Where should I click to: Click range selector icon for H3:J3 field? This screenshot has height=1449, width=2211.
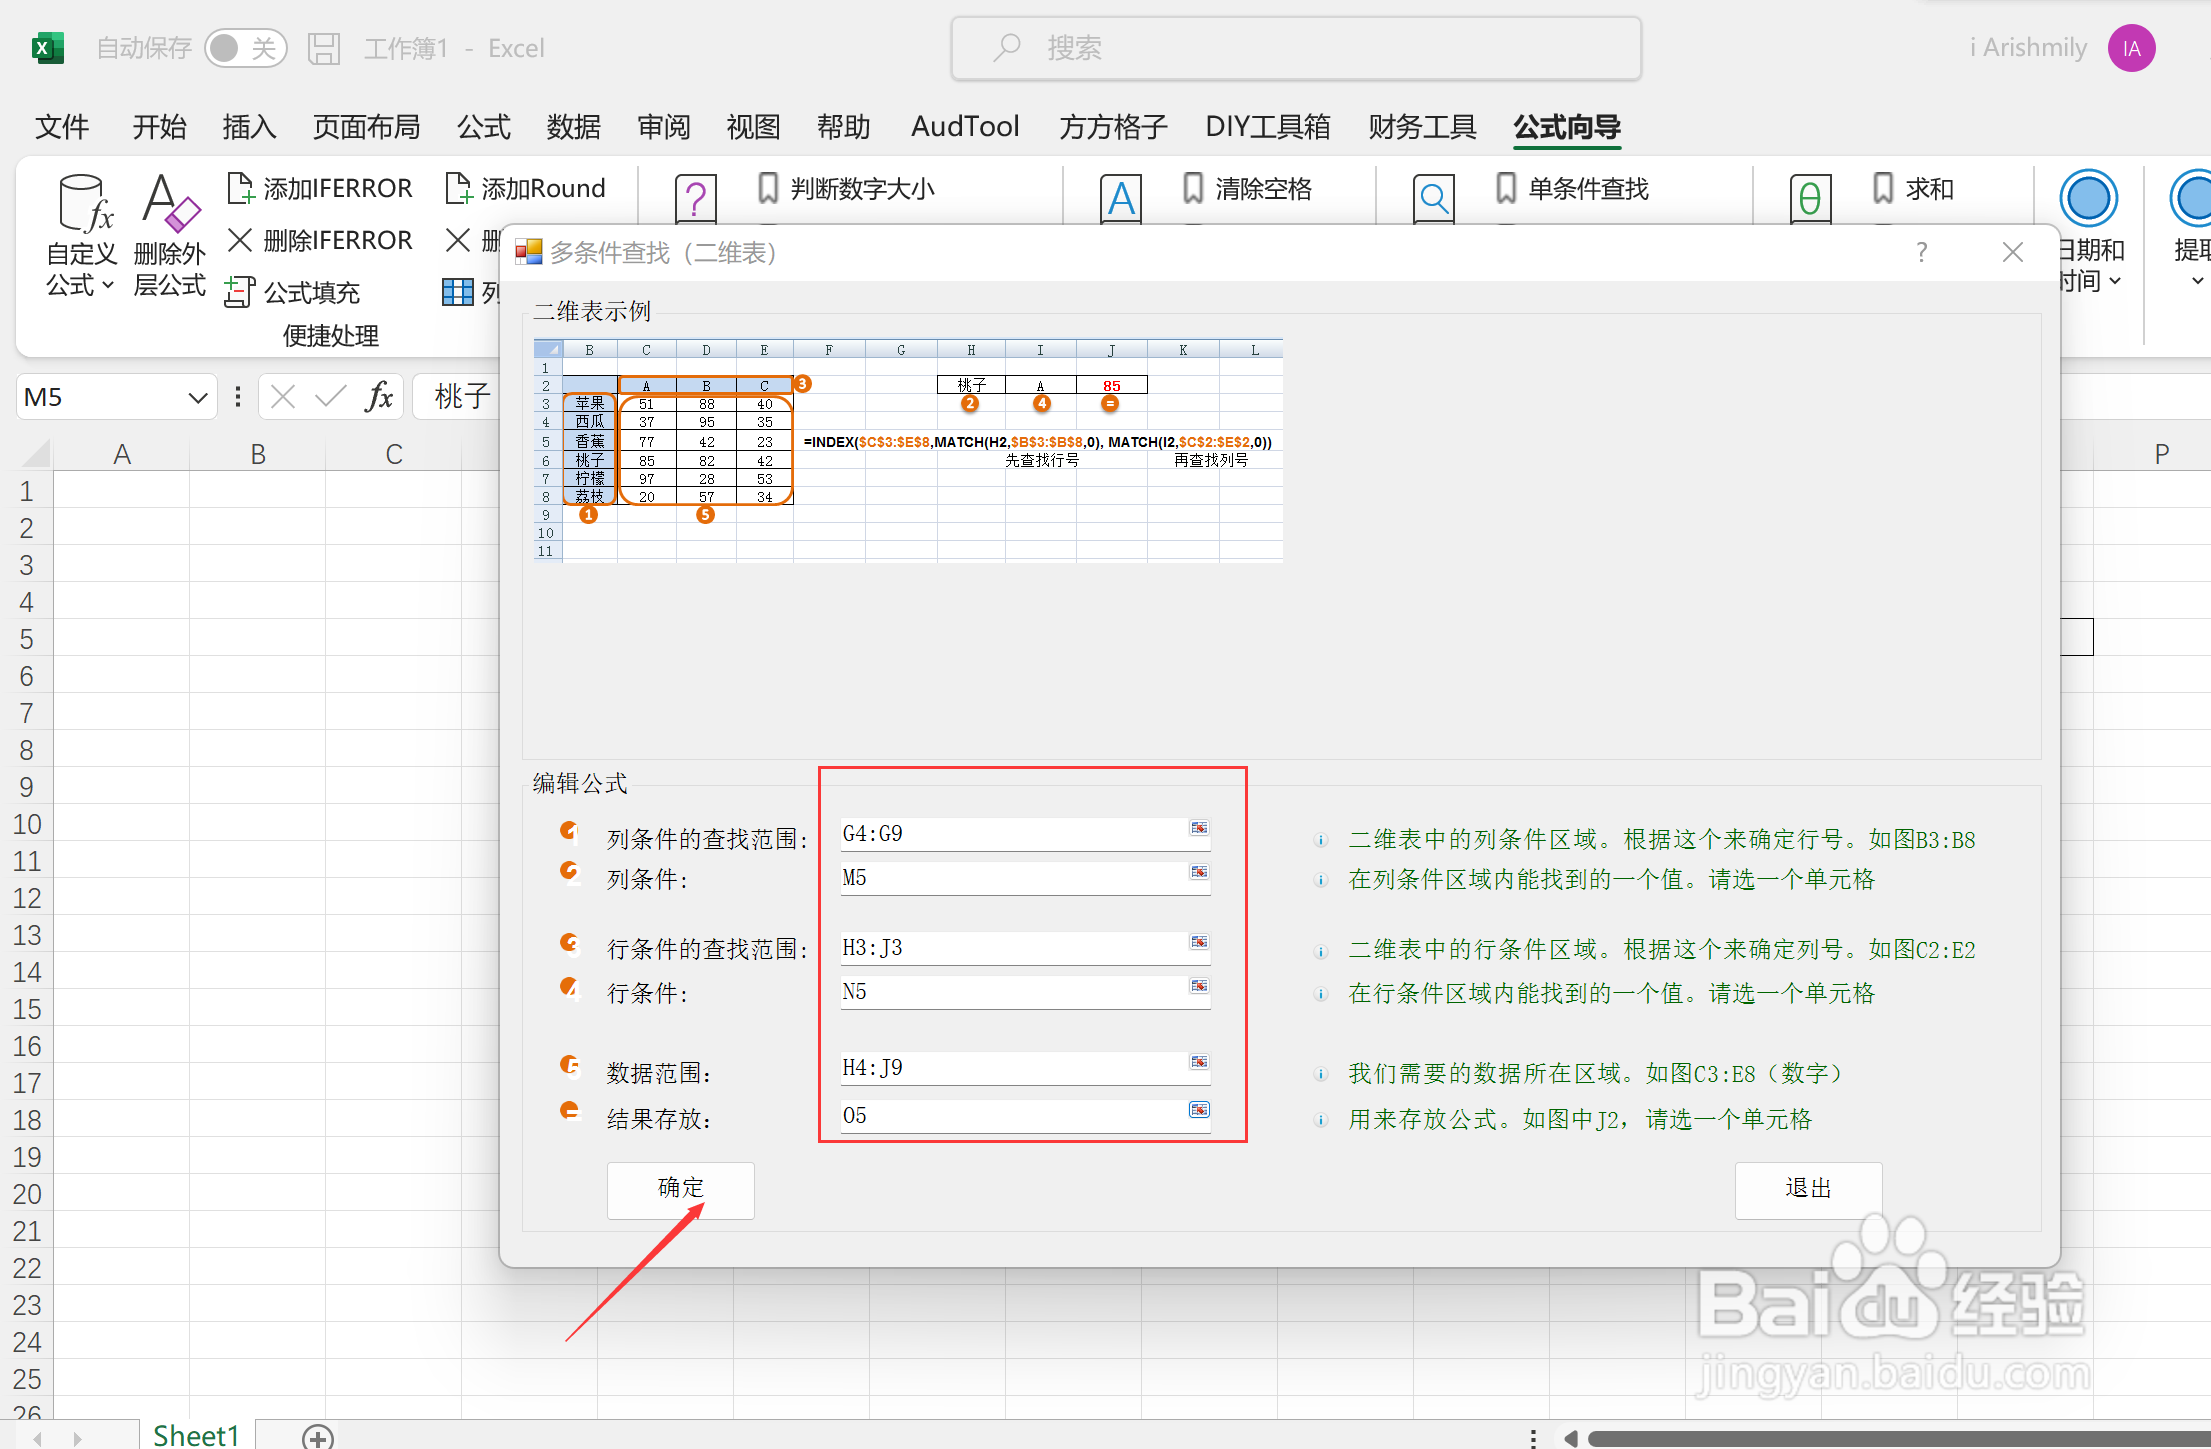1199,942
